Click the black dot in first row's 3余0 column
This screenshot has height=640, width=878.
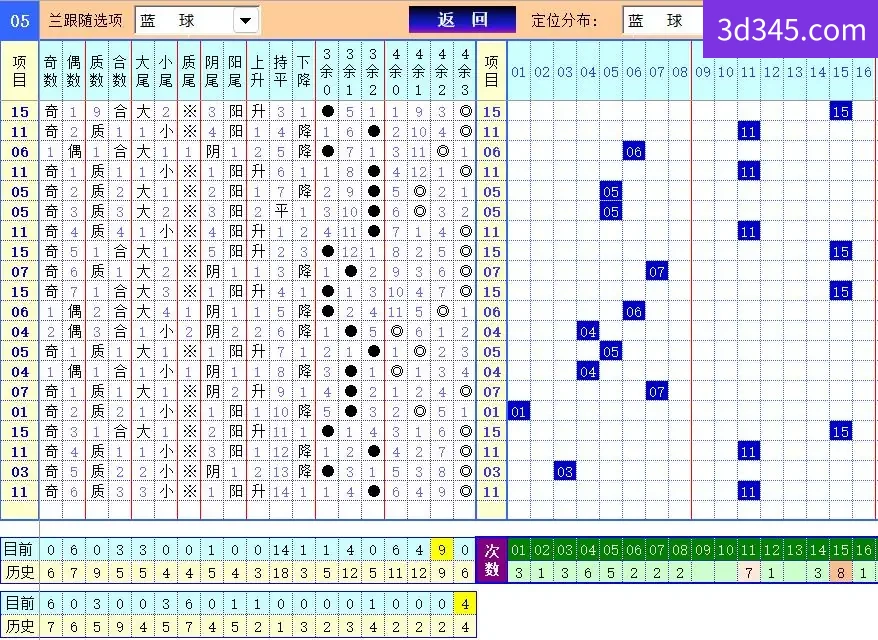[x=328, y=111]
